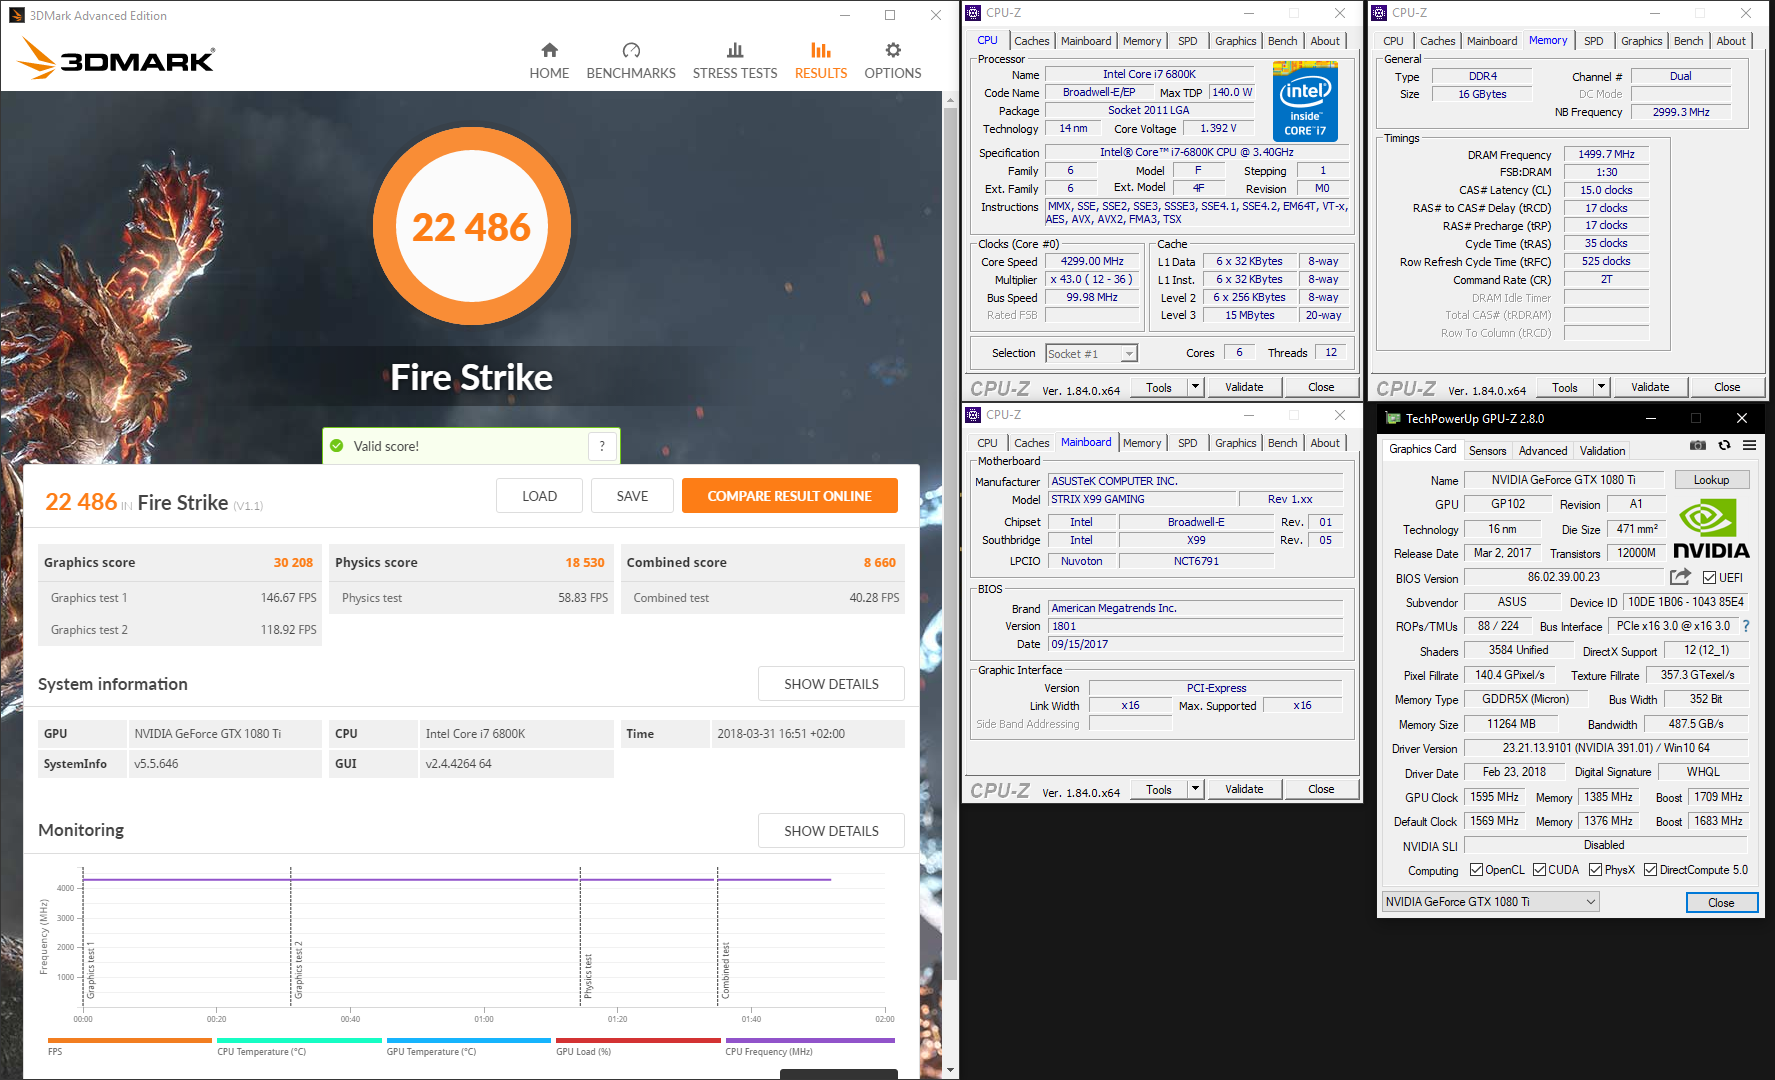This screenshot has width=1775, height=1080.
Task: Open Graphics tab in CPU-Z Processor window
Action: click(1235, 41)
